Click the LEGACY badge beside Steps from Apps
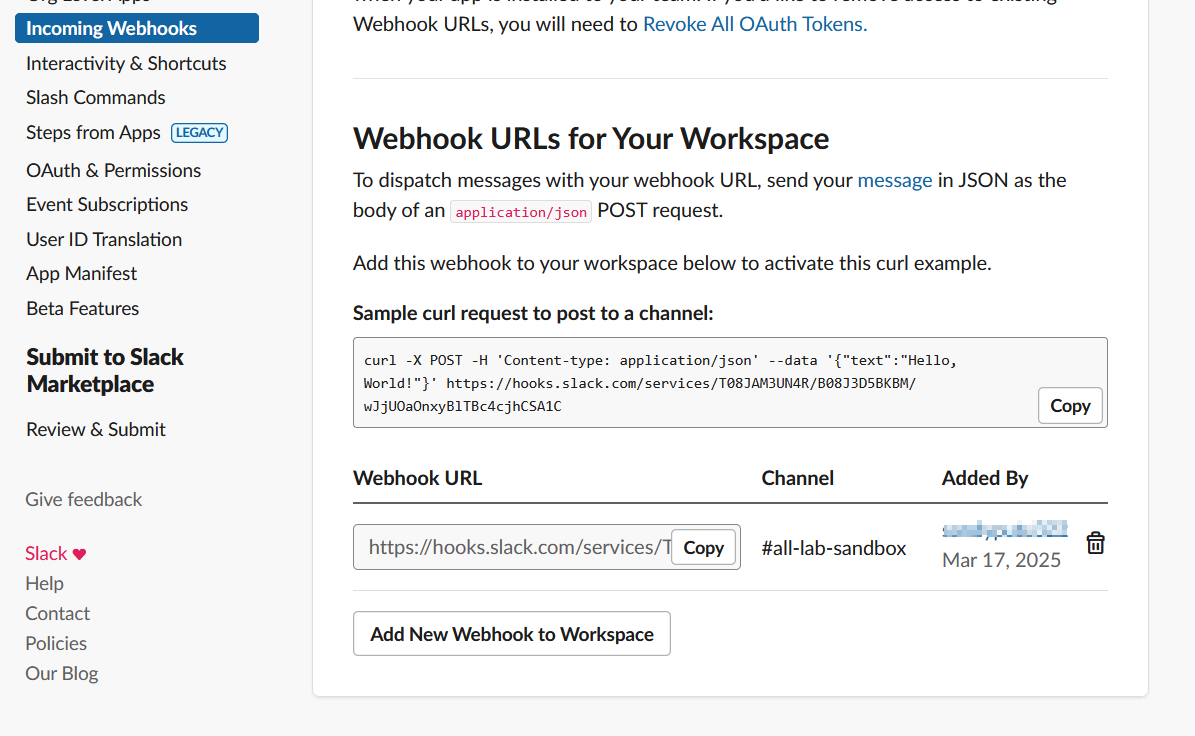 click(200, 132)
